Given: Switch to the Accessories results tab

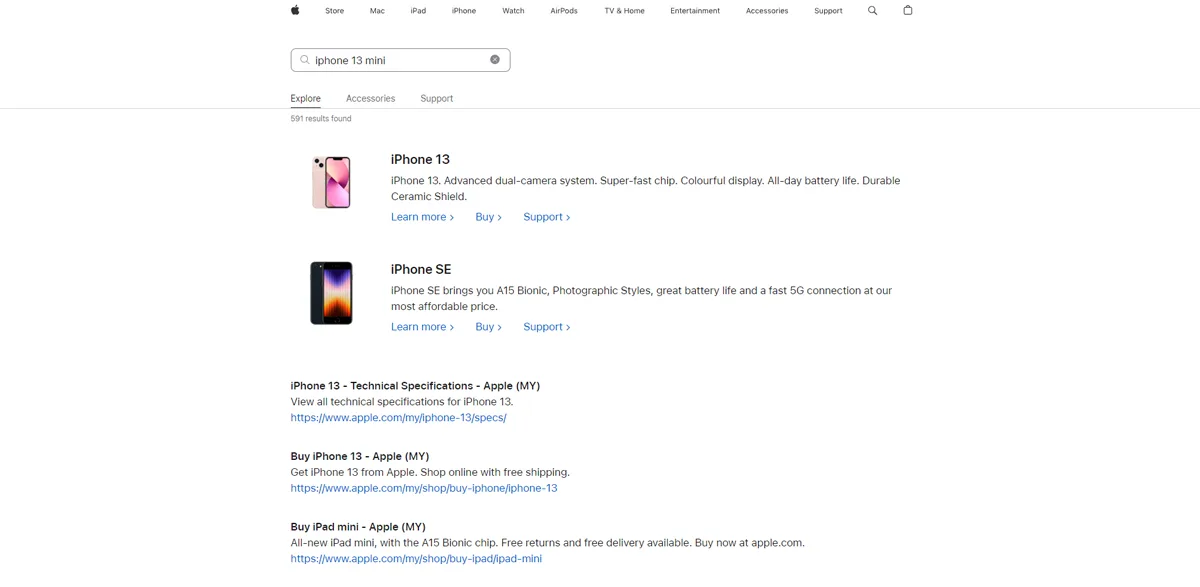Looking at the screenshot, I should (370, 98).
